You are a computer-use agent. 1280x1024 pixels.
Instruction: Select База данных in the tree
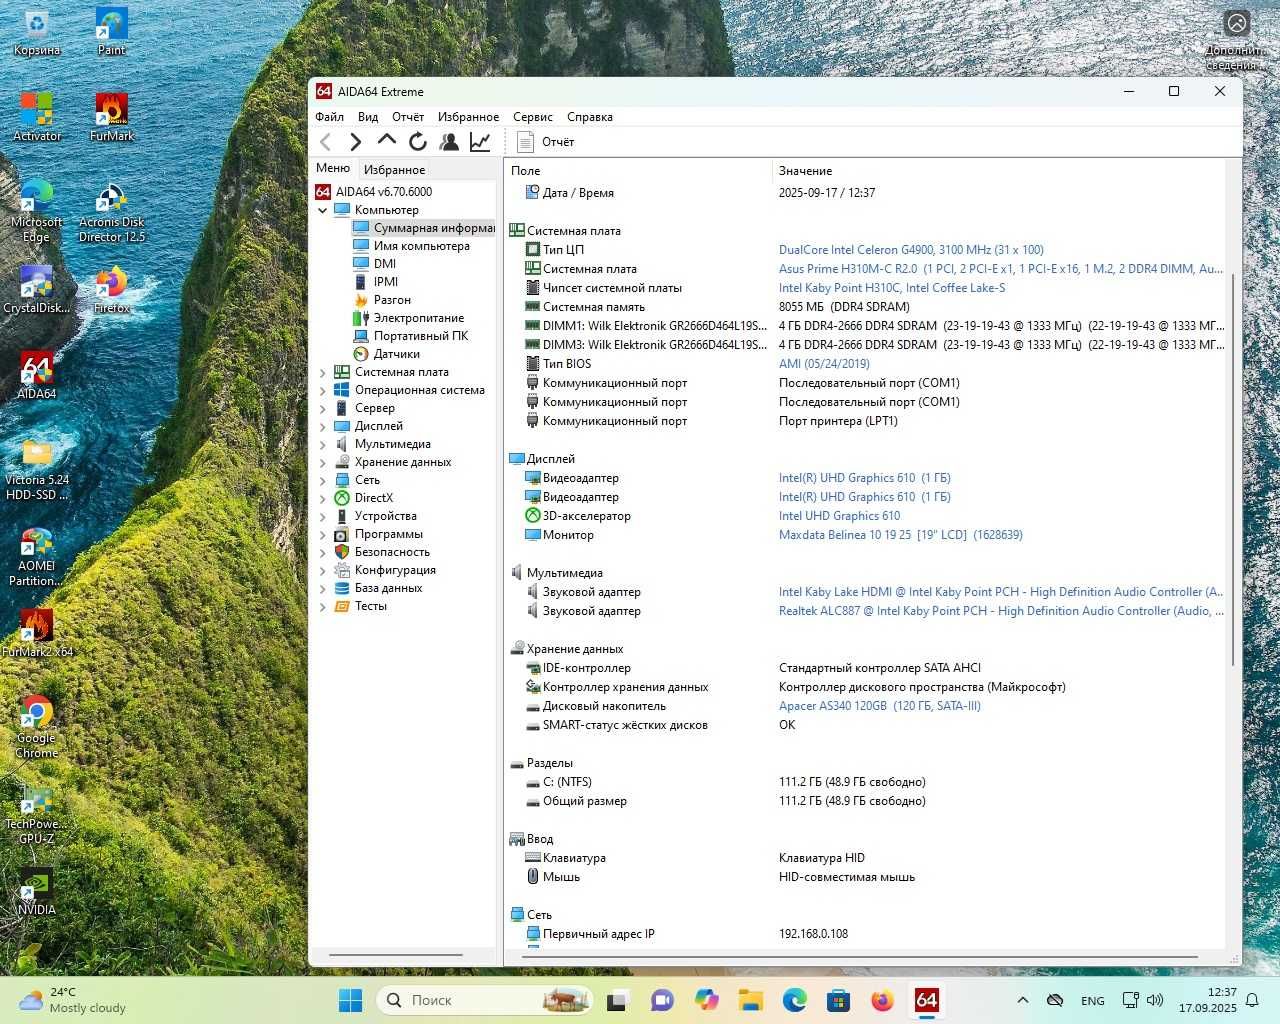coord(378,588)
